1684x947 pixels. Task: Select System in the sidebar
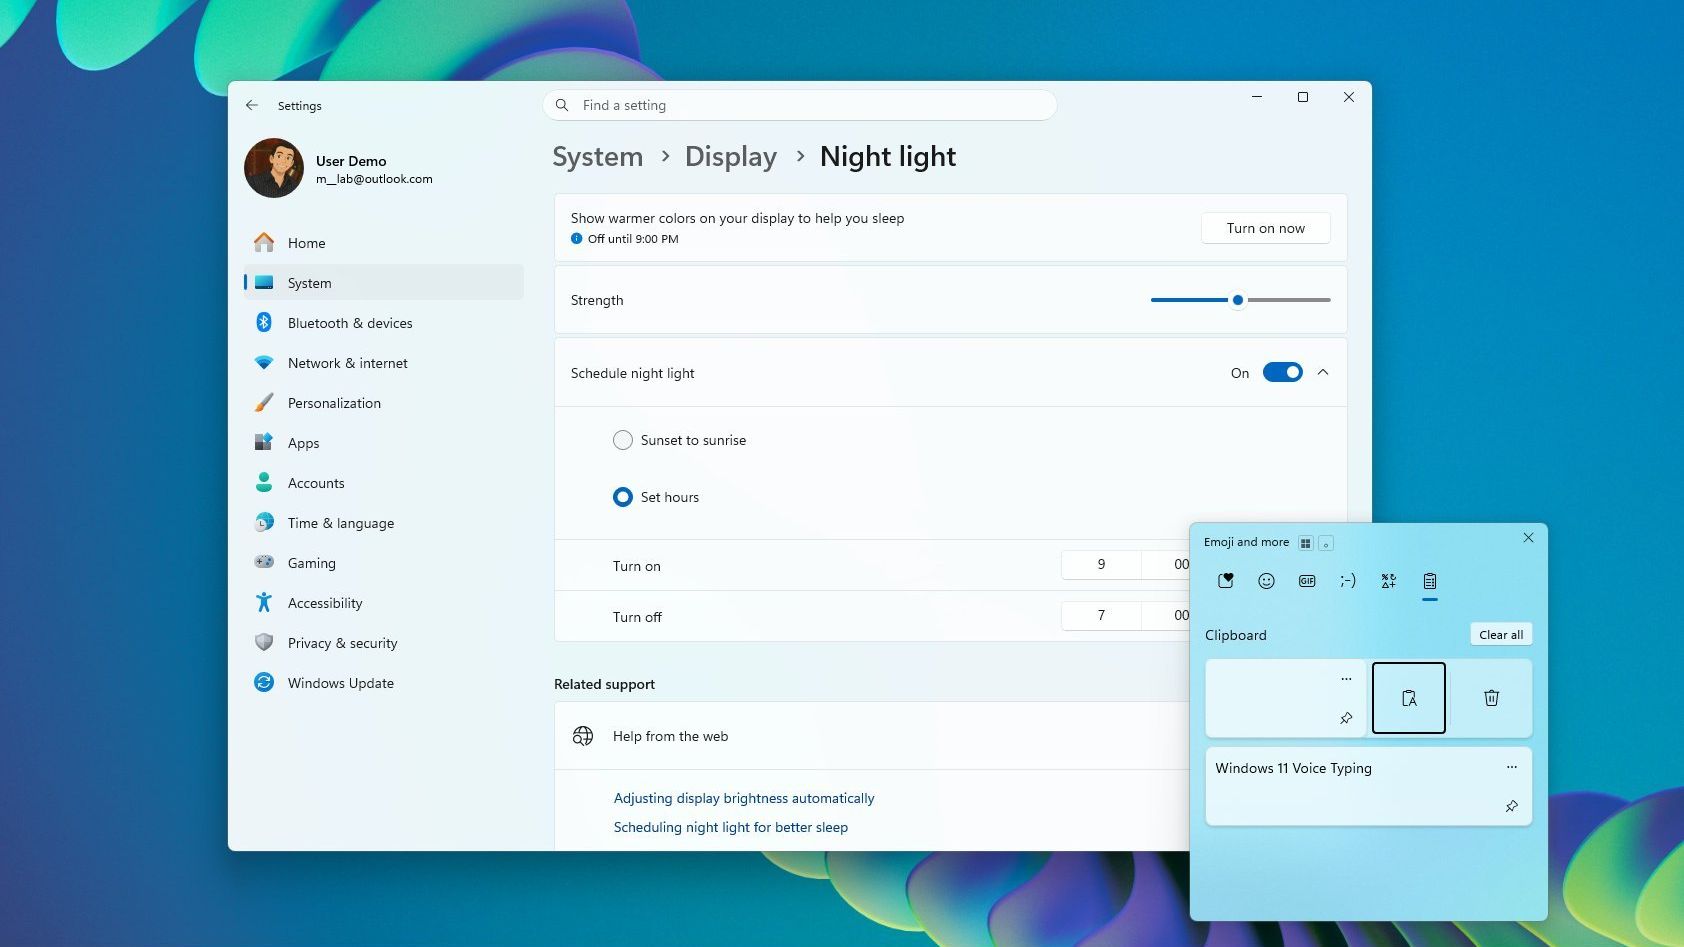click(384, 283)
